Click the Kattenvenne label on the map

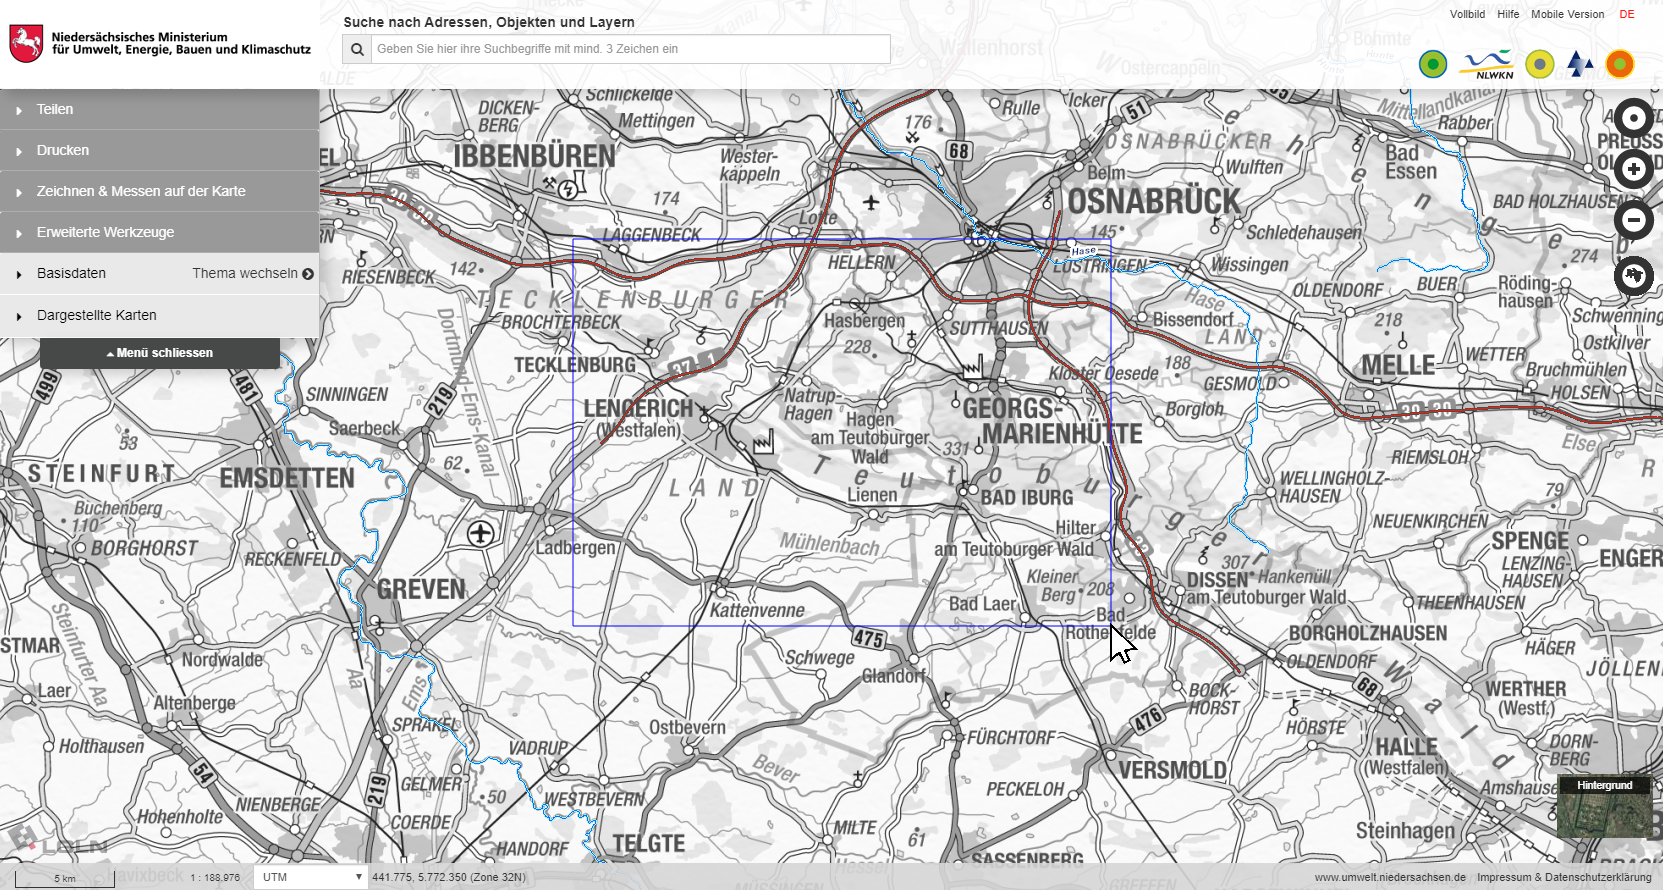click(757, 610)
